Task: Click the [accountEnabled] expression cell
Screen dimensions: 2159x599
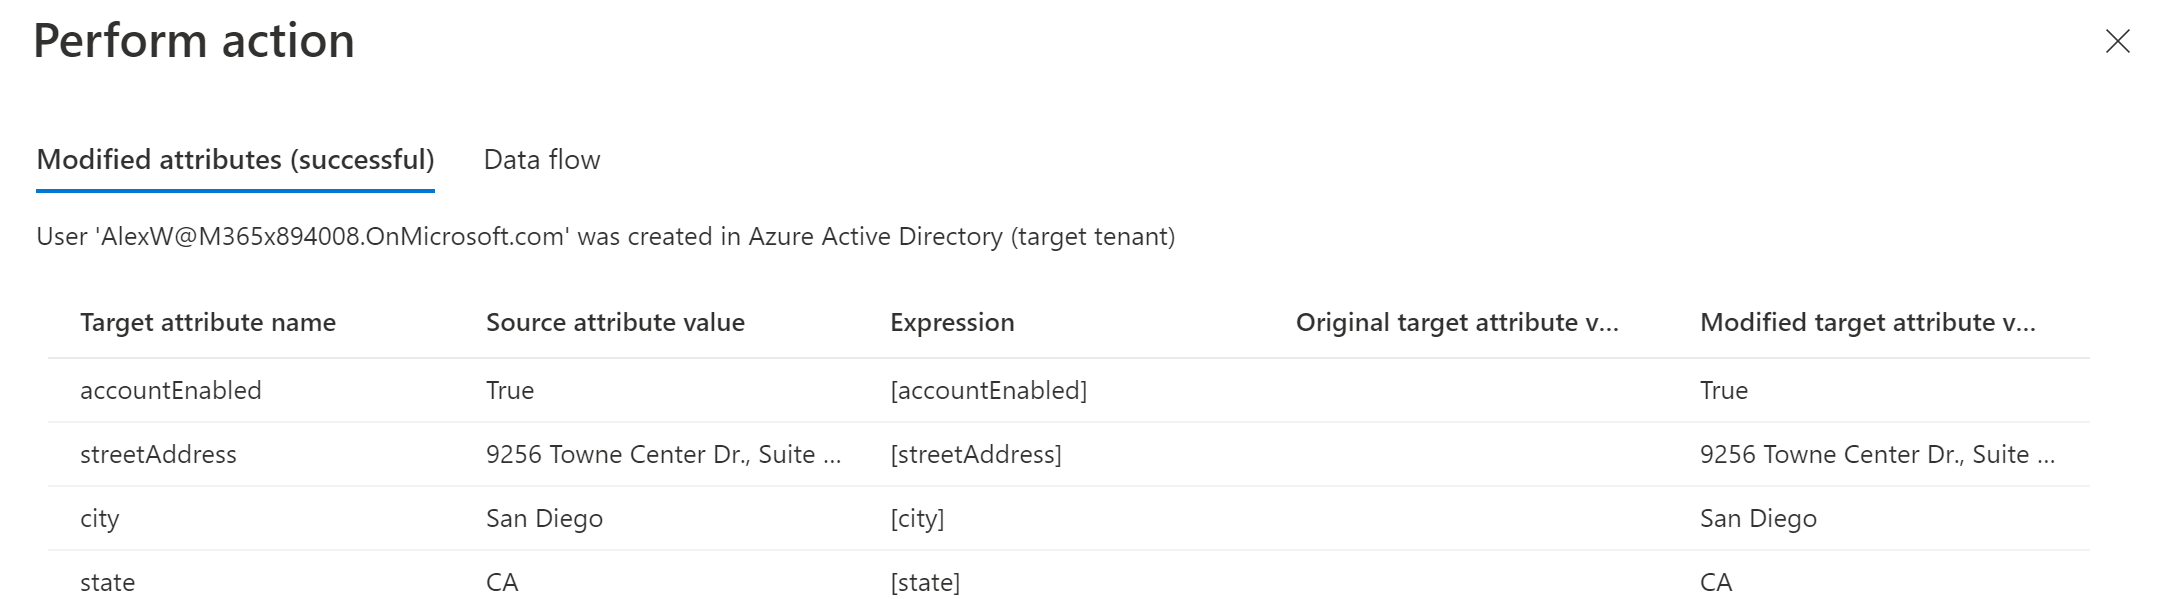Action: (988, 391)
